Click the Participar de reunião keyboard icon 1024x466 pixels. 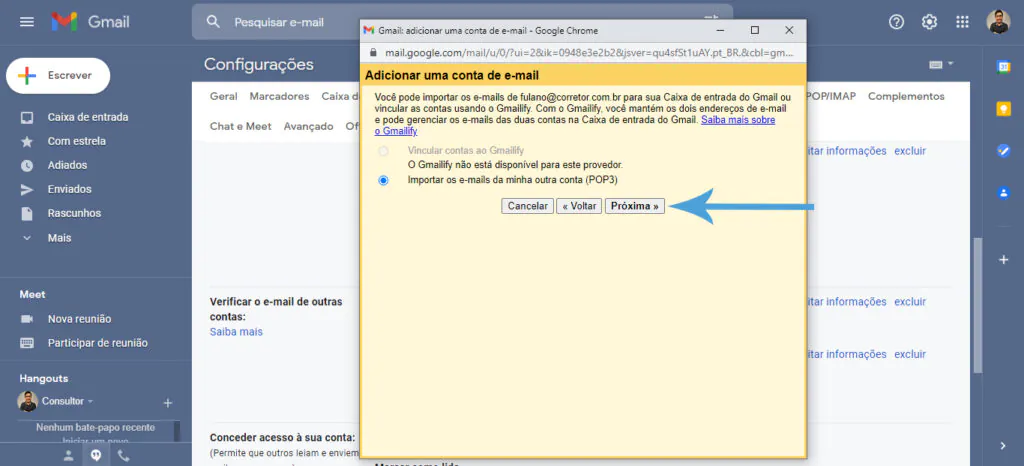pos(27,343)
